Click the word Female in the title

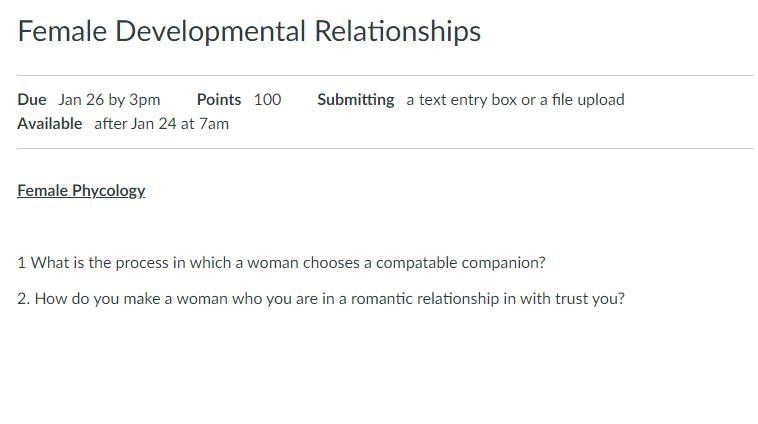click(62, 31)
